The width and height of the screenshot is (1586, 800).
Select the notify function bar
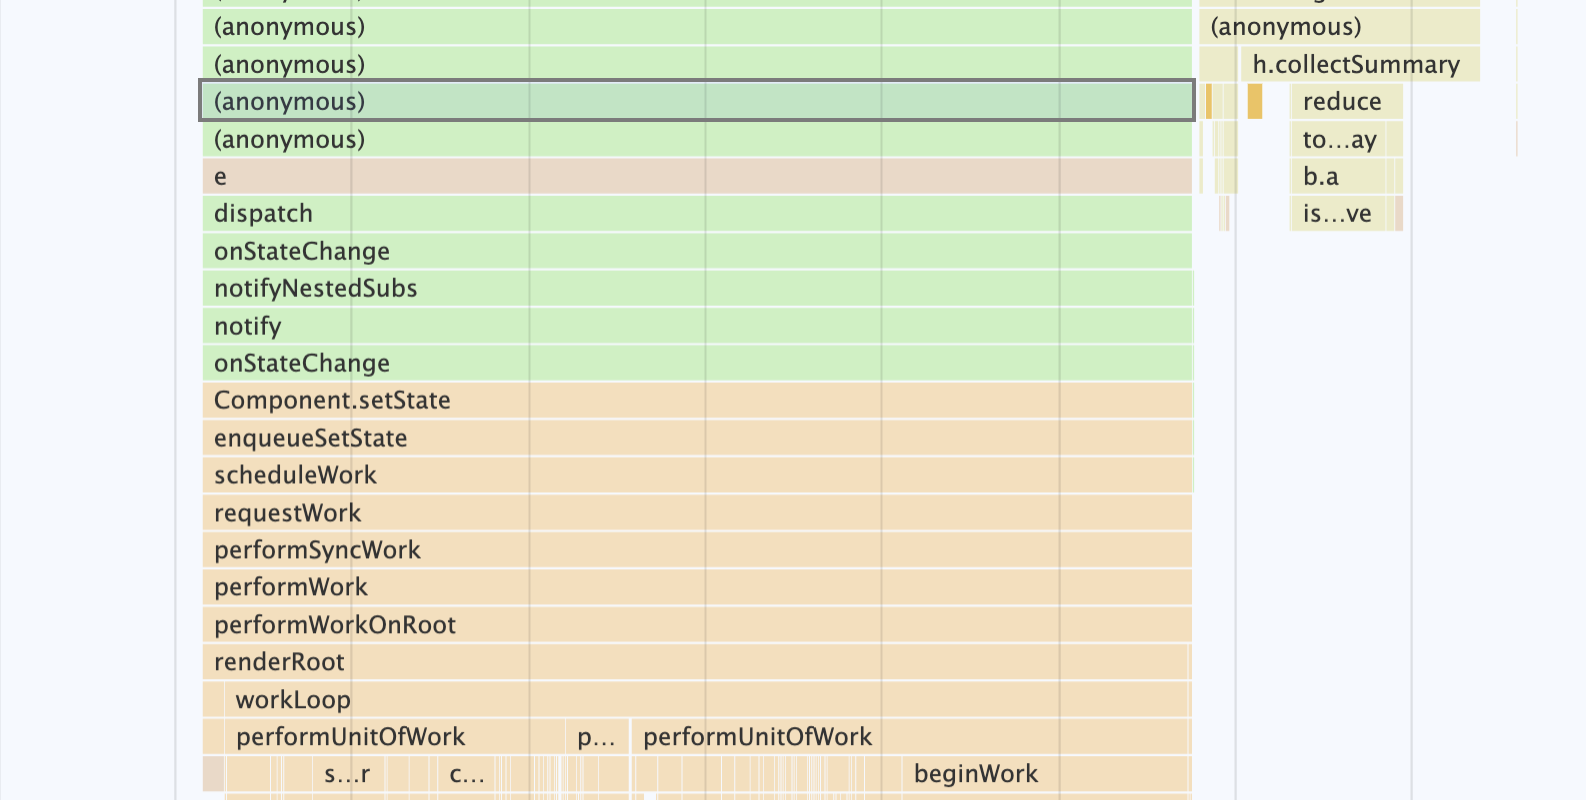tap(696, 327)
